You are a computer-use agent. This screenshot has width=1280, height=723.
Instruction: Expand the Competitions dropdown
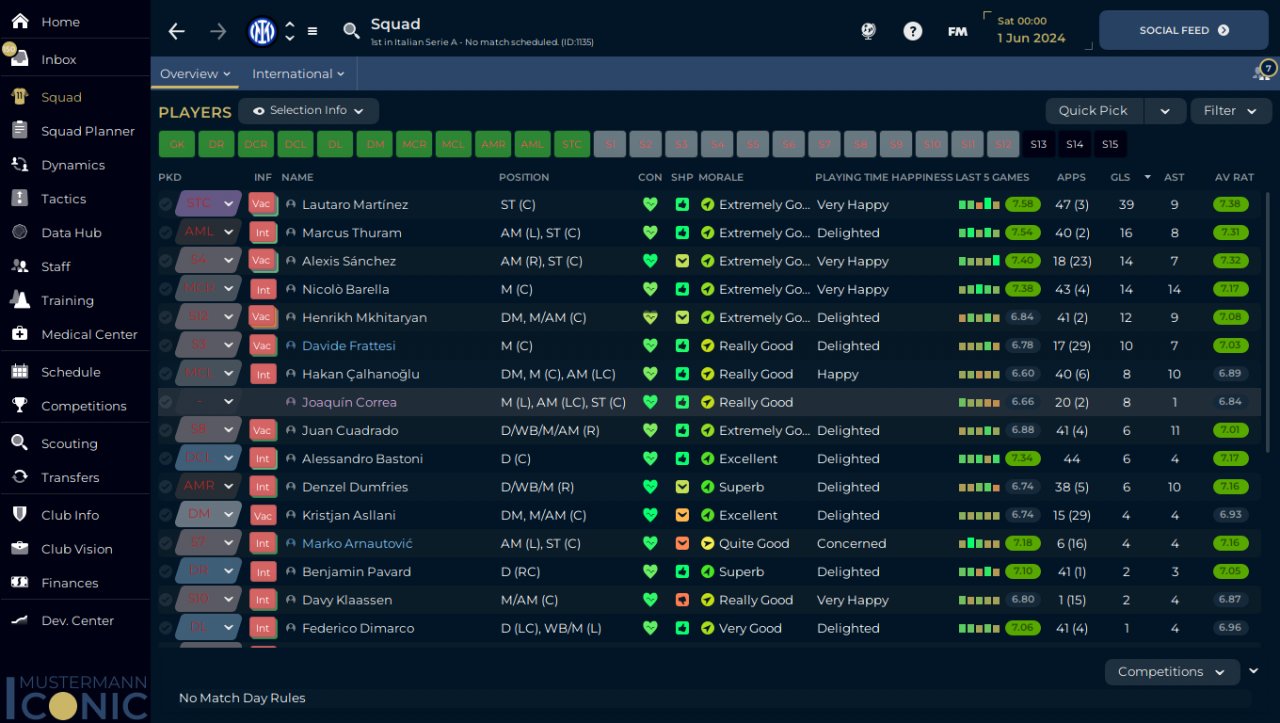click(x=1171, y=672)
